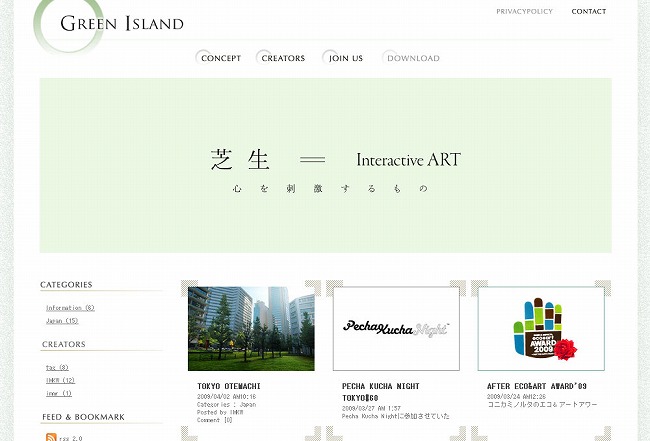The width and height of the screenshot is (650, 441).
Task: Navigate to the Join Us page
Action: point(346,58)
